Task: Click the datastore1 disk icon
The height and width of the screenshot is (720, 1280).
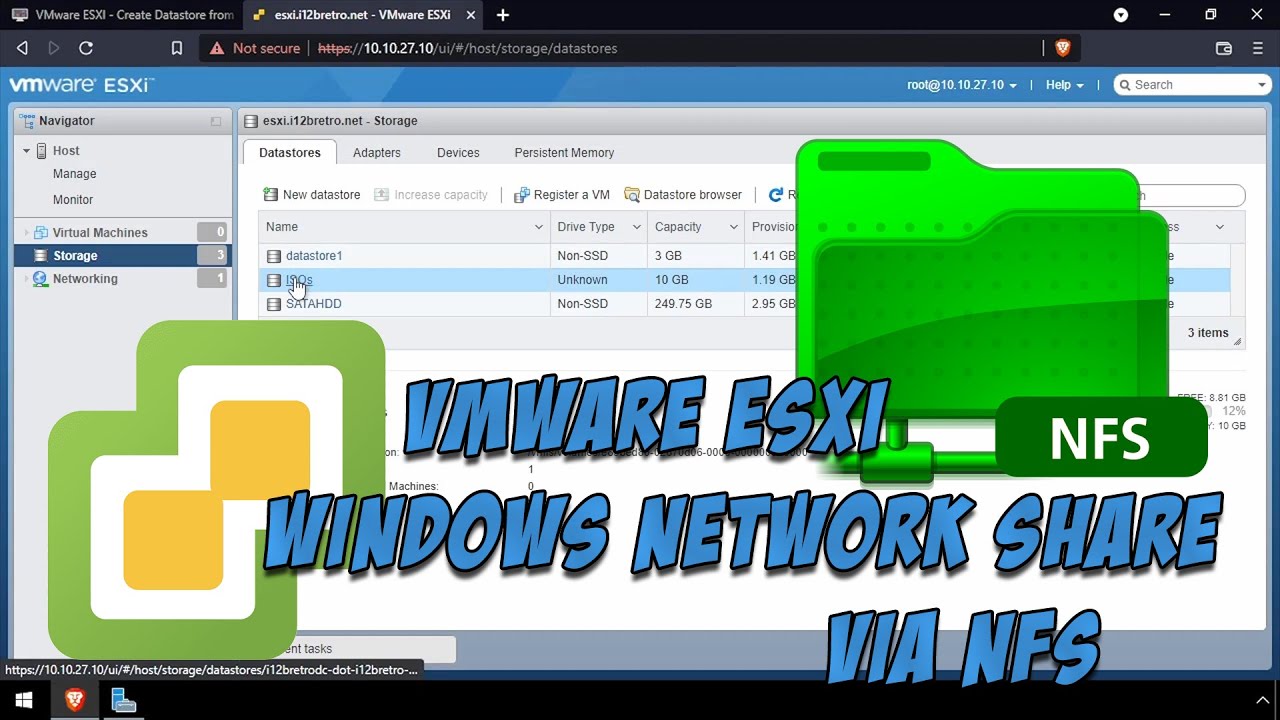Action: pos(274,256)
